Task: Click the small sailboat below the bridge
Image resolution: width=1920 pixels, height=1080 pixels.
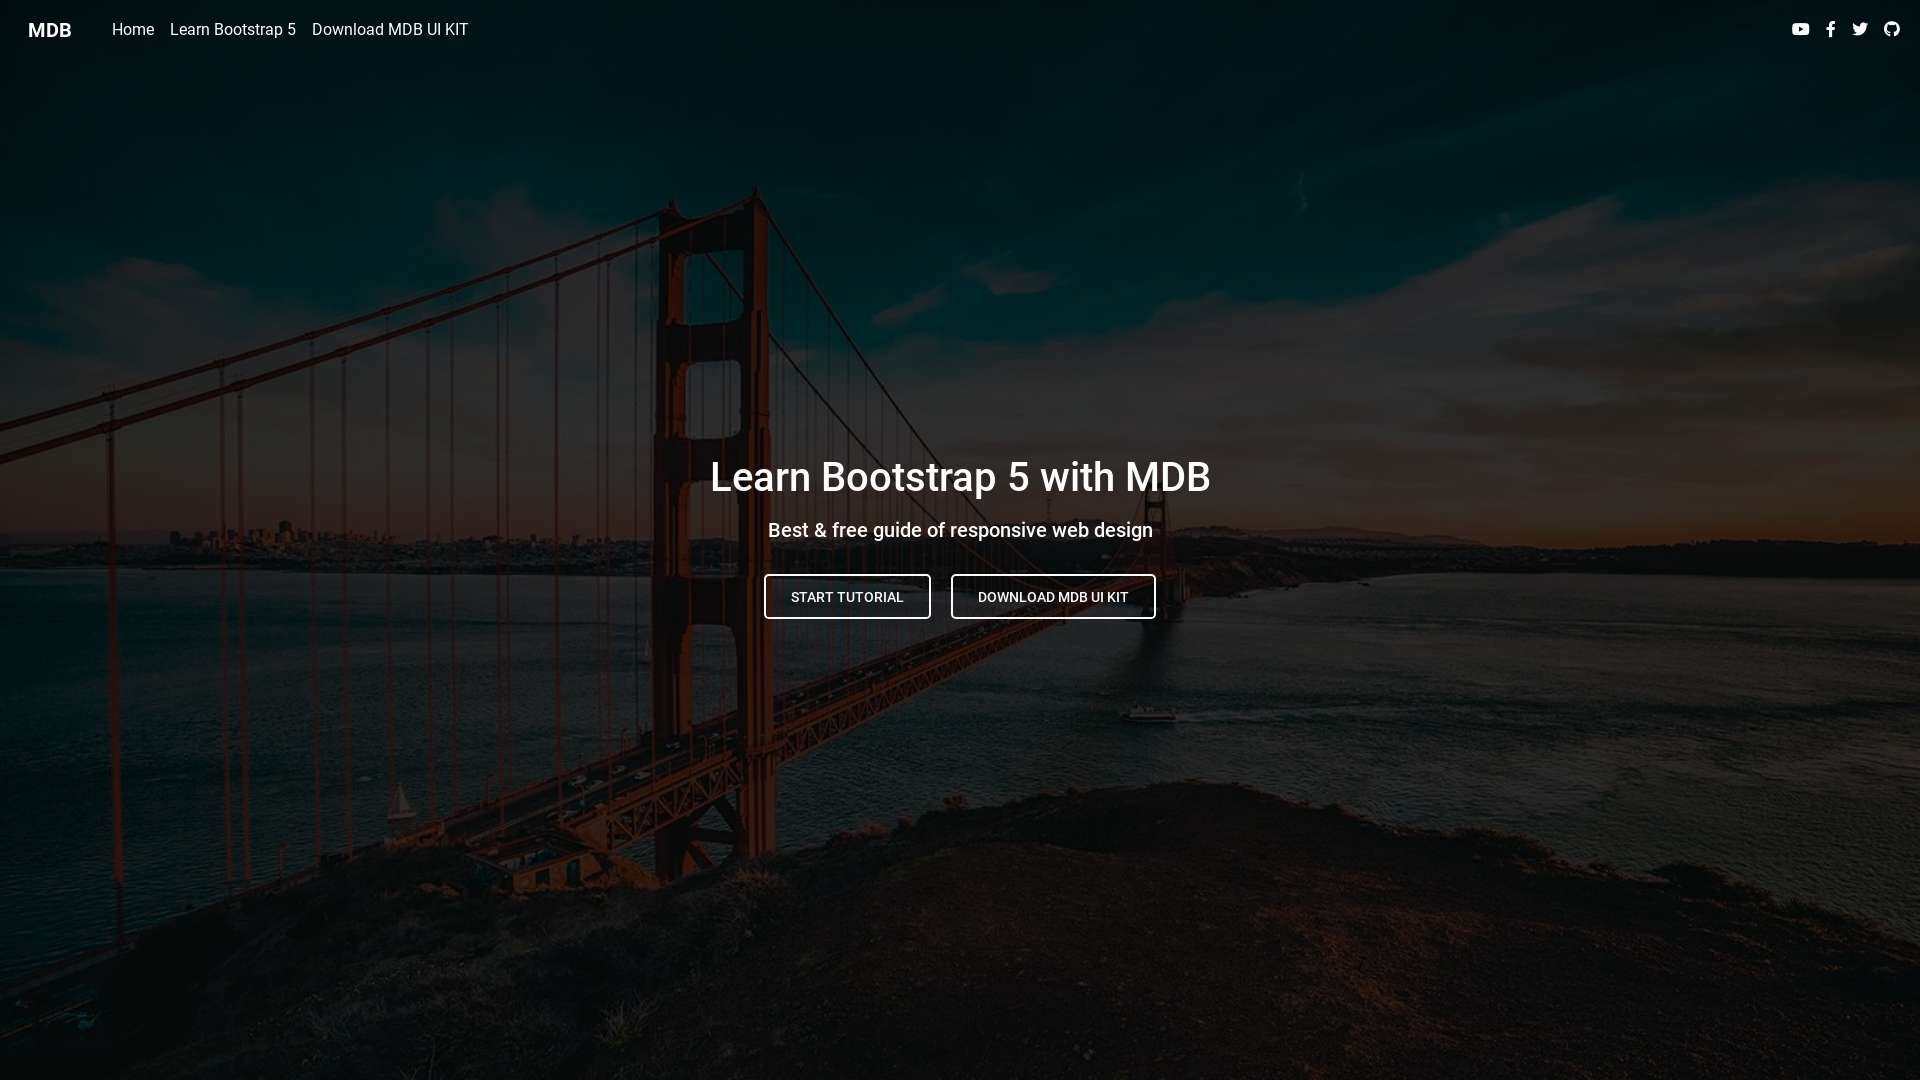Action: click(401, 803)
